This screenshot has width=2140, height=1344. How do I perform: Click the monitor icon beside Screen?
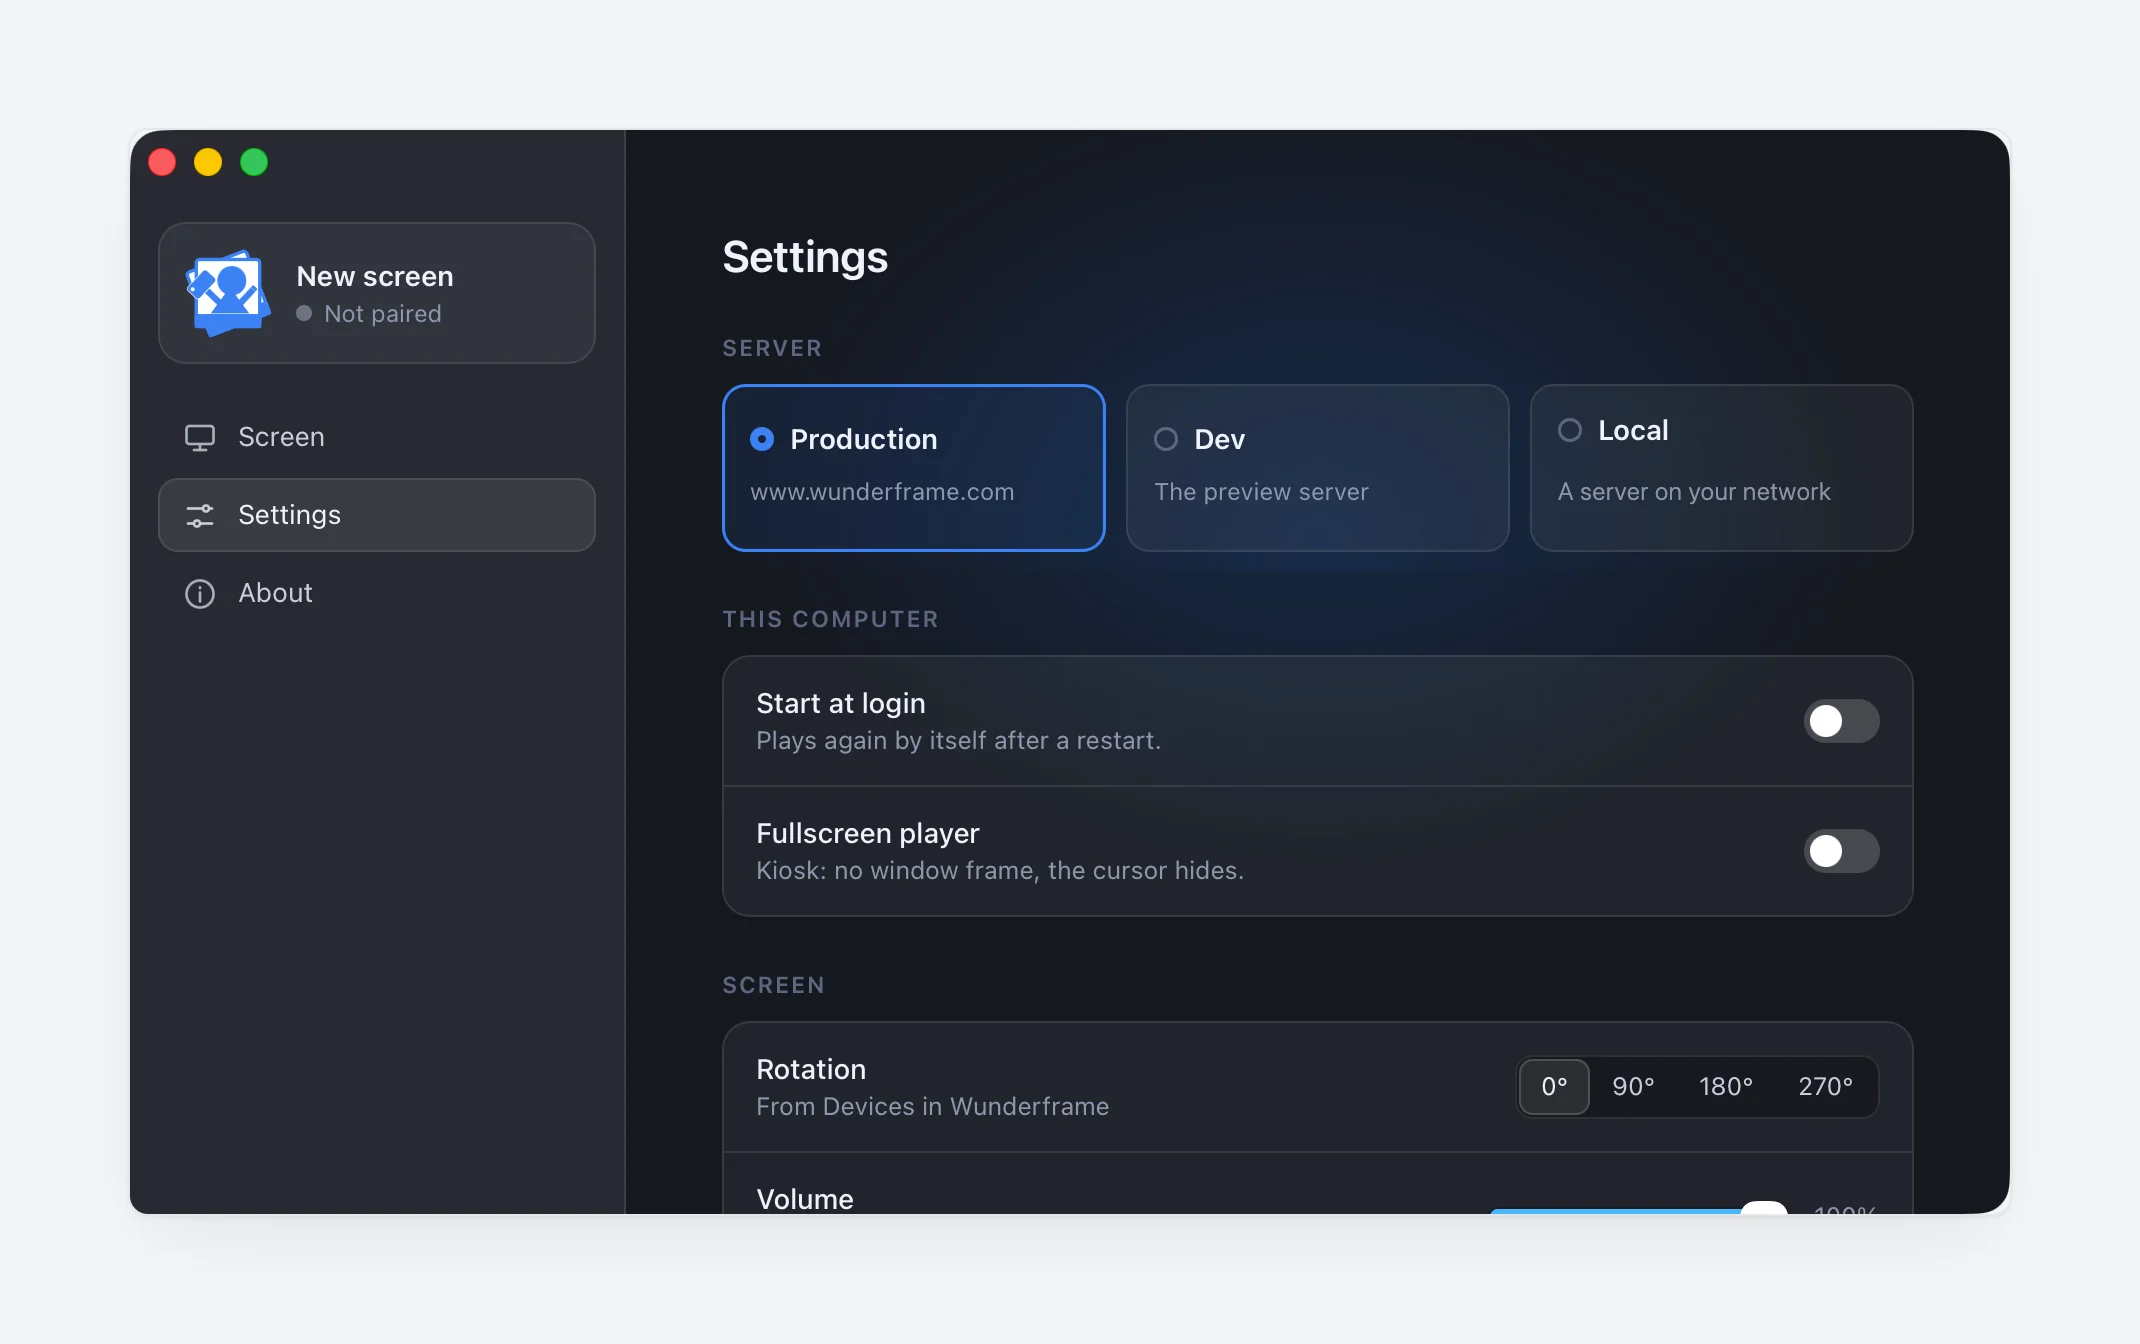[200, 438]
